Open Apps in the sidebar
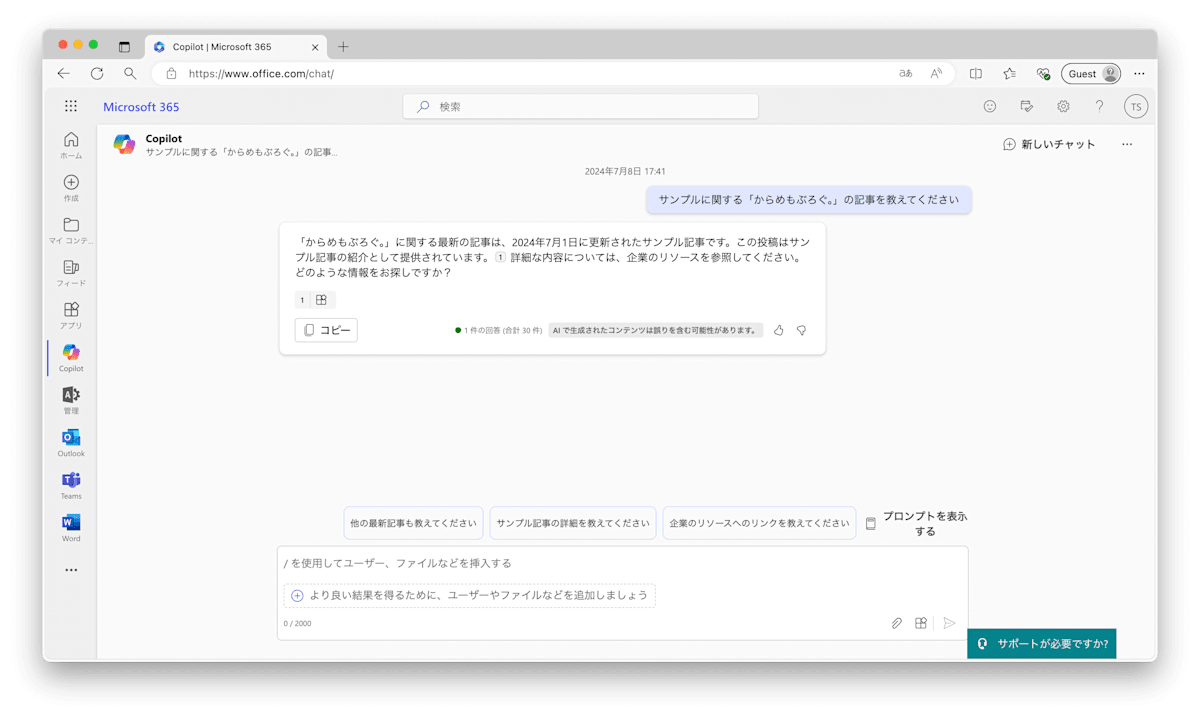1200x718 pixels. 71,316
